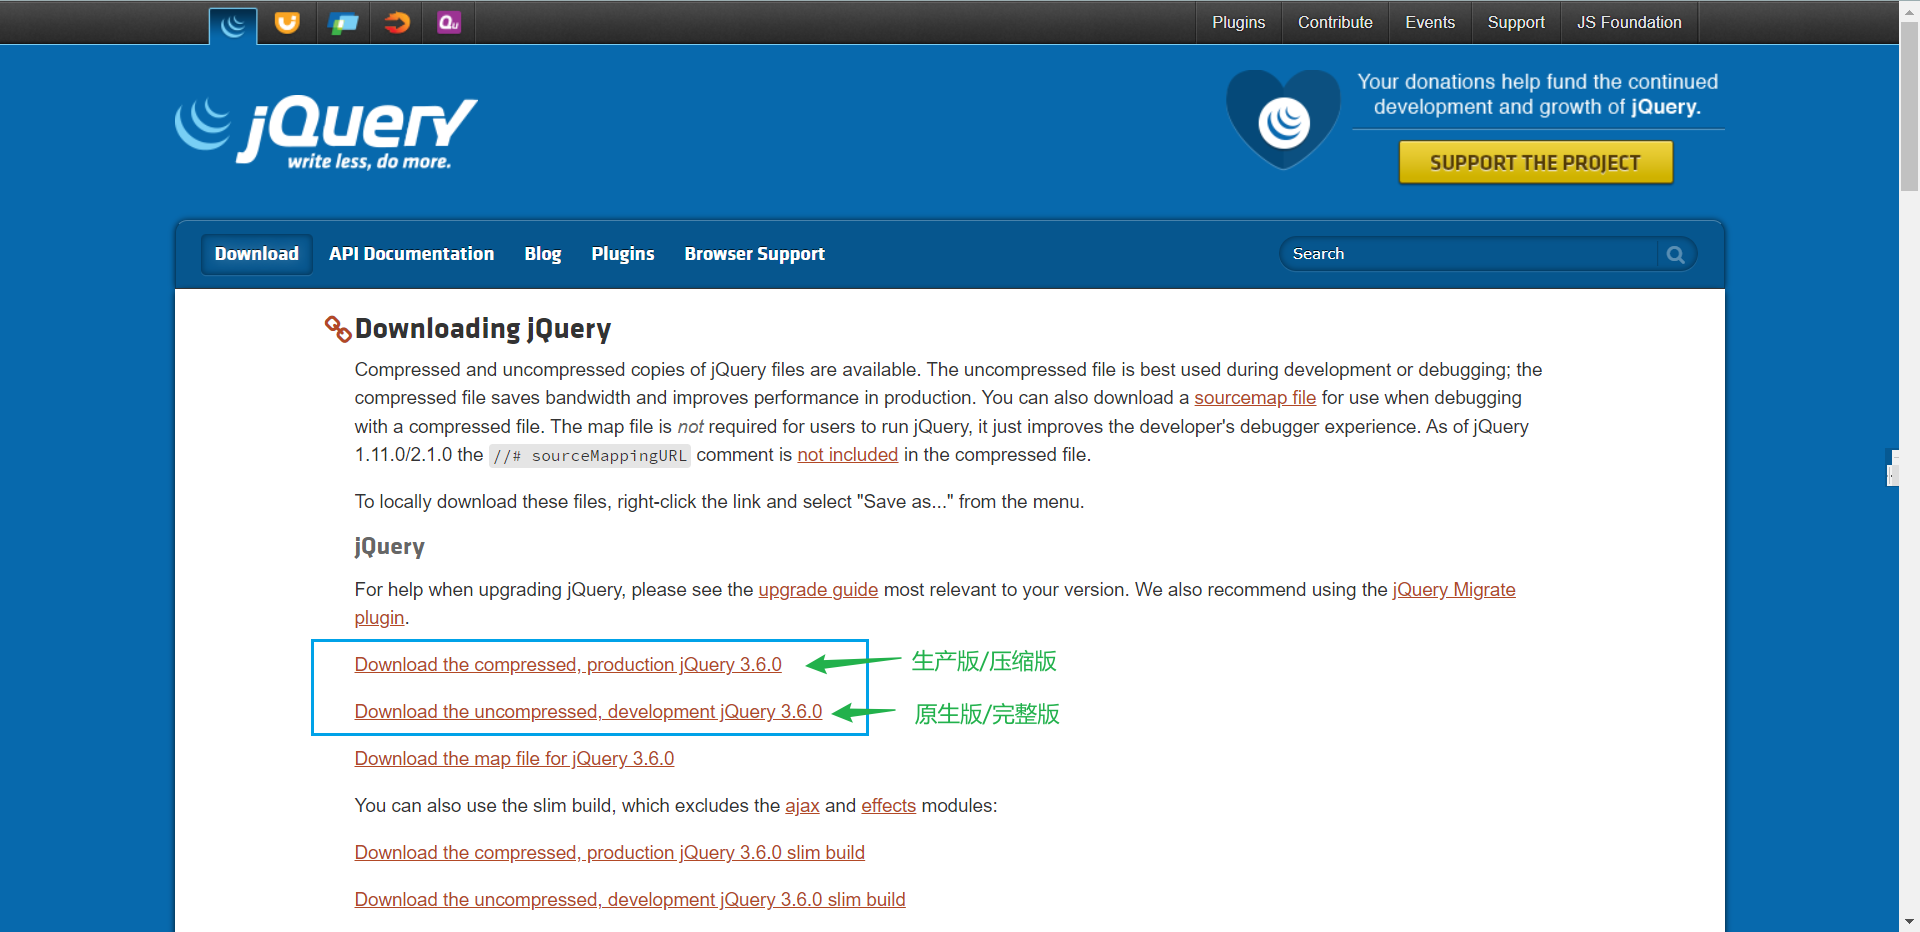
Task: Open the Sizzle project icon
Action: pyautogui.click(x=397, y=22)
